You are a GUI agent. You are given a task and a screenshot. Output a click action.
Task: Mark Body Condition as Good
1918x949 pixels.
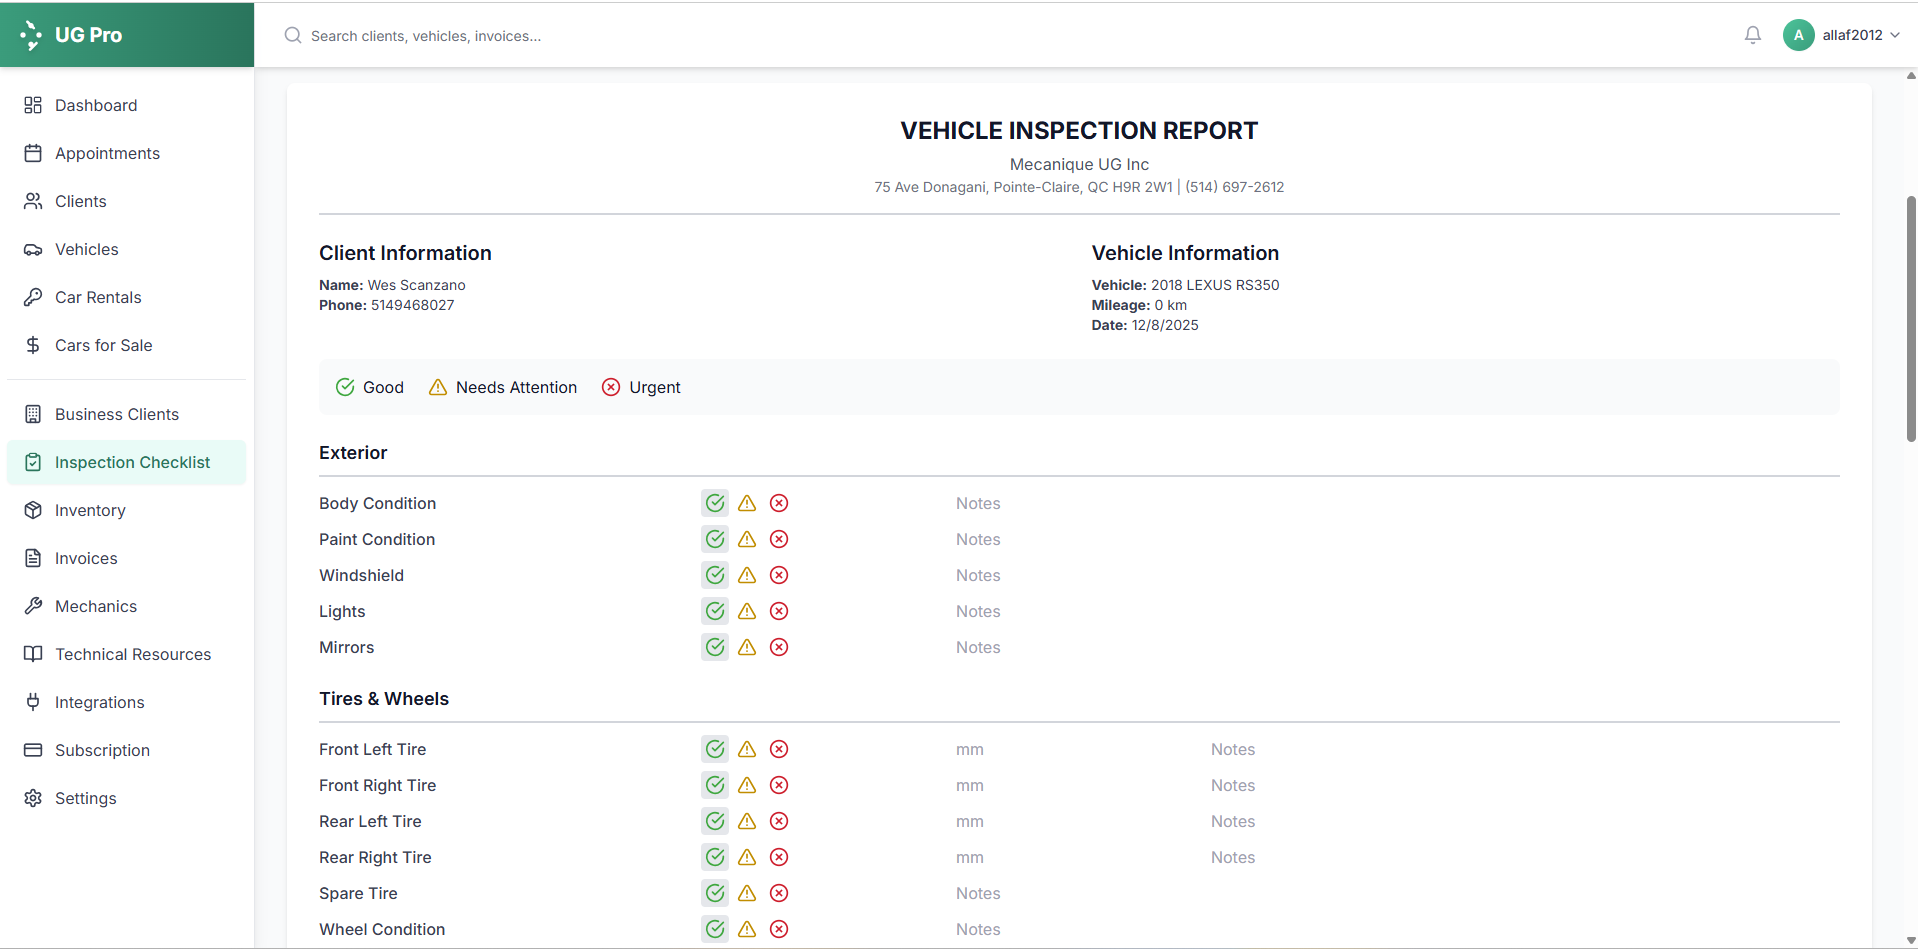[715, 503]
